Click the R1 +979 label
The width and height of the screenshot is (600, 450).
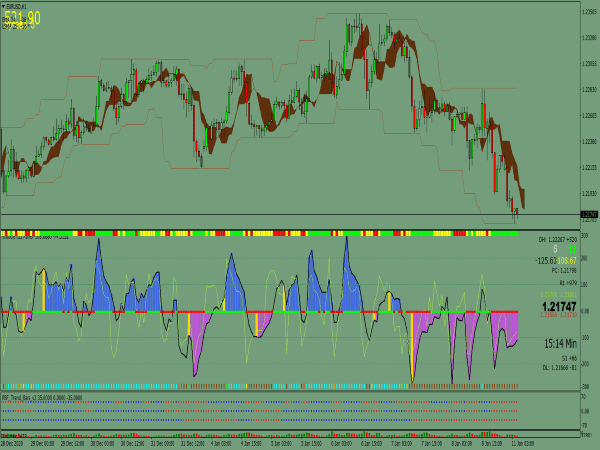(568, 283)
